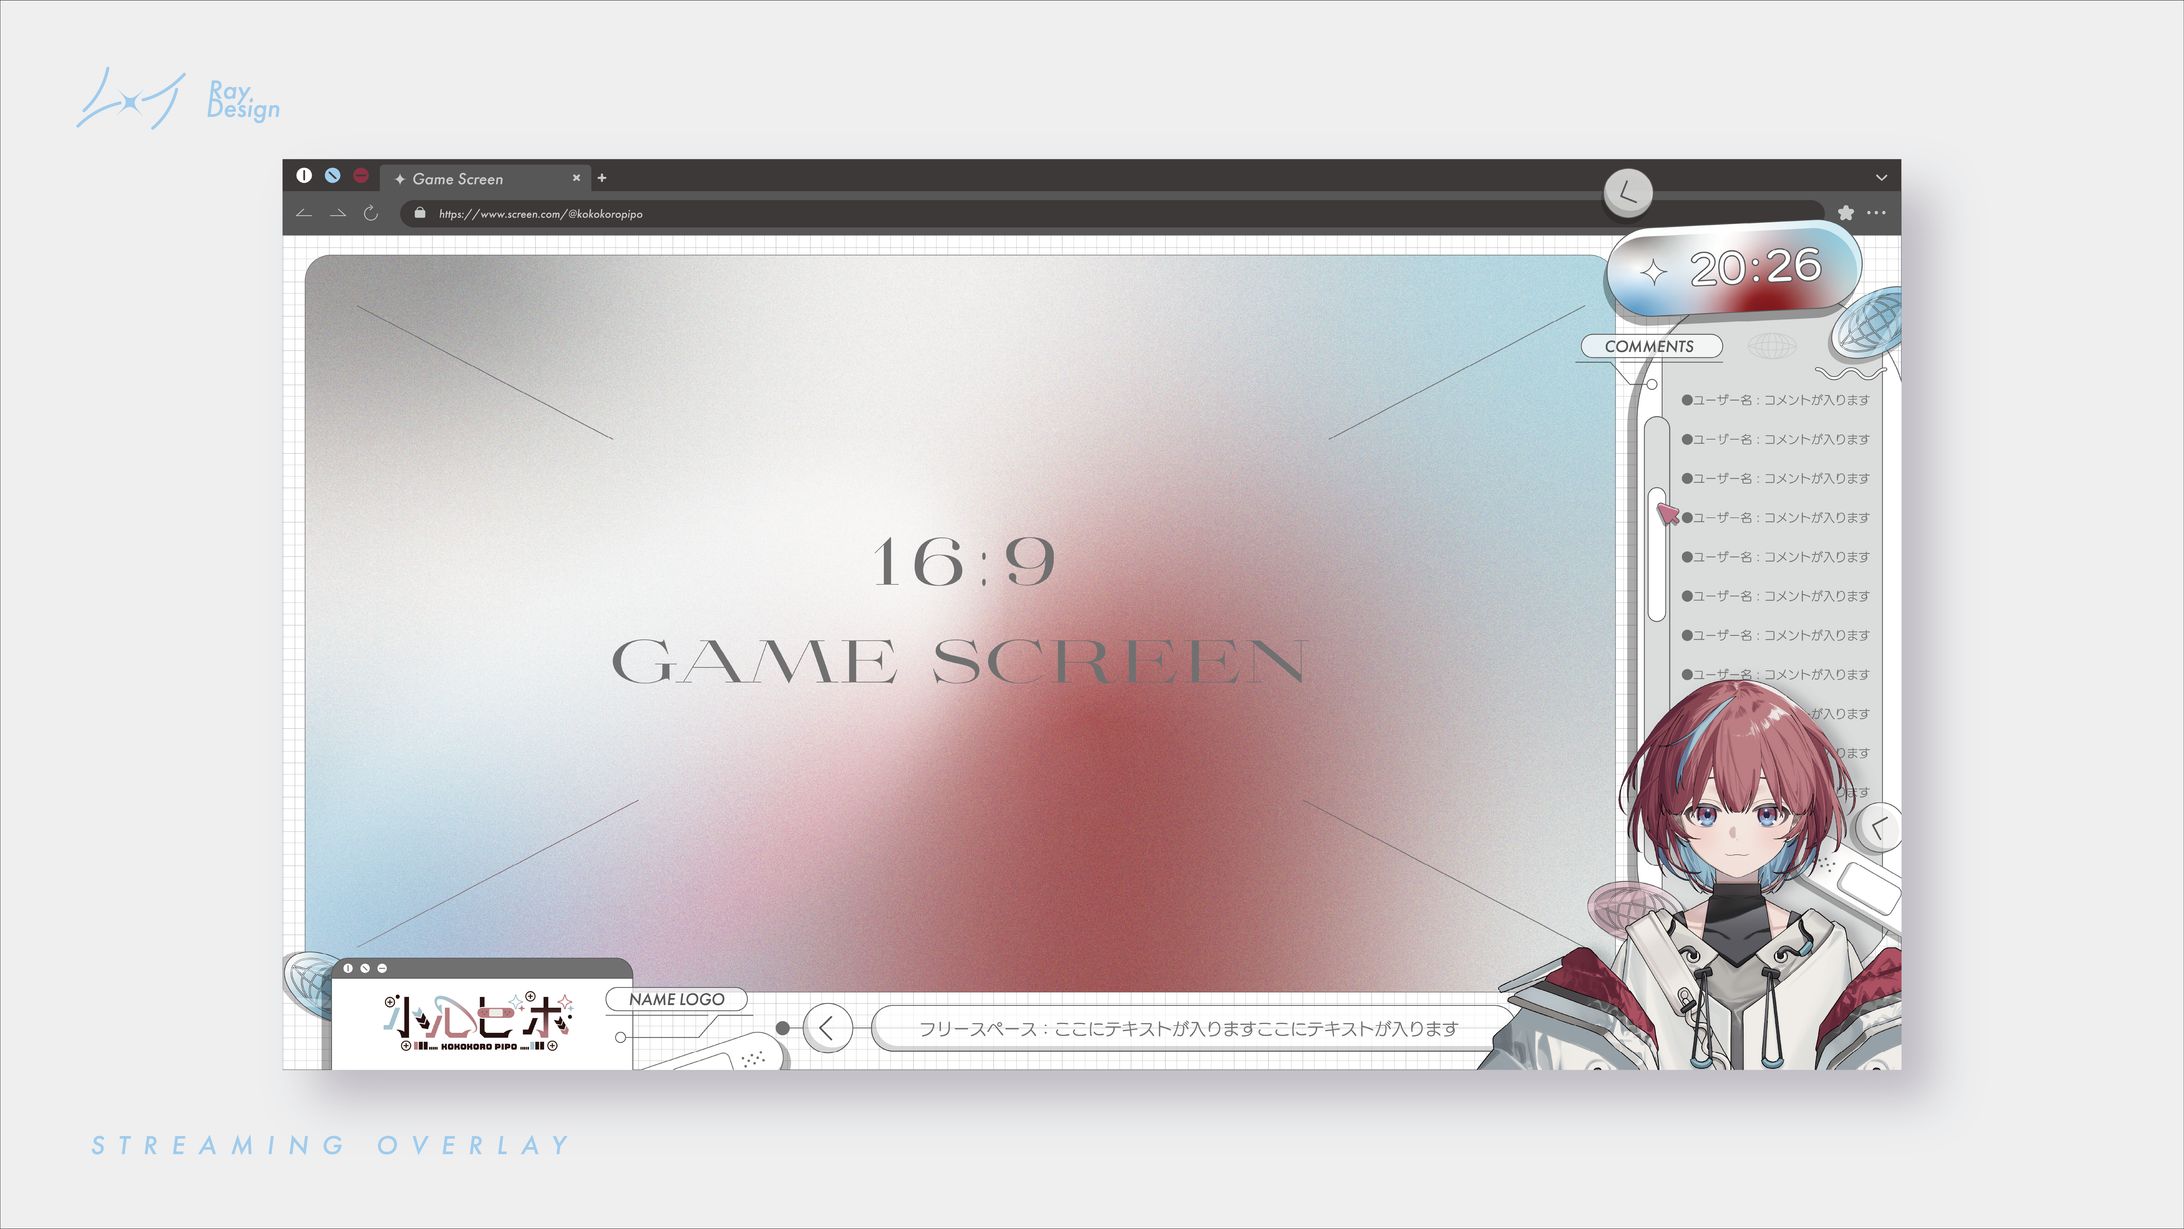Click the scrollbar thumb in the comments panel
The width and height of the screenshot is (2184, 1229).
1657,553
